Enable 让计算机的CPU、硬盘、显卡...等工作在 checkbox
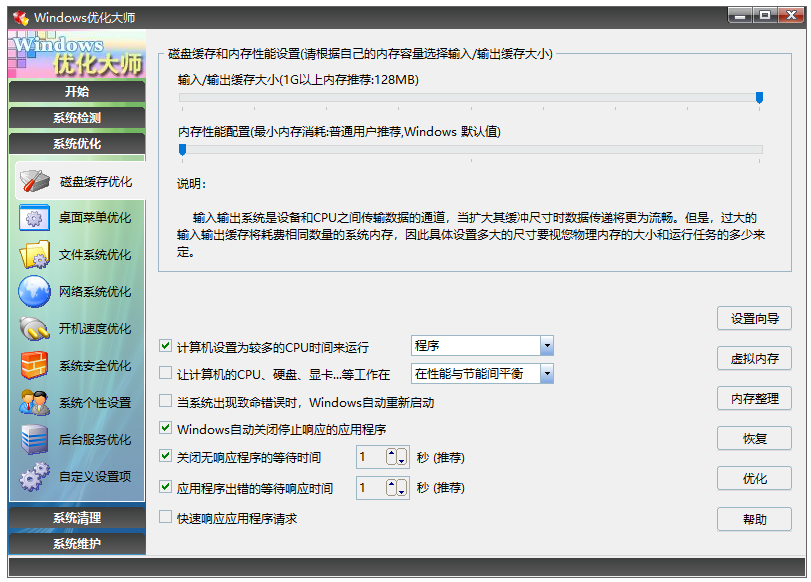Image resolution: width=811 pixels, height=582 pixels. click(x=165, y=373)
